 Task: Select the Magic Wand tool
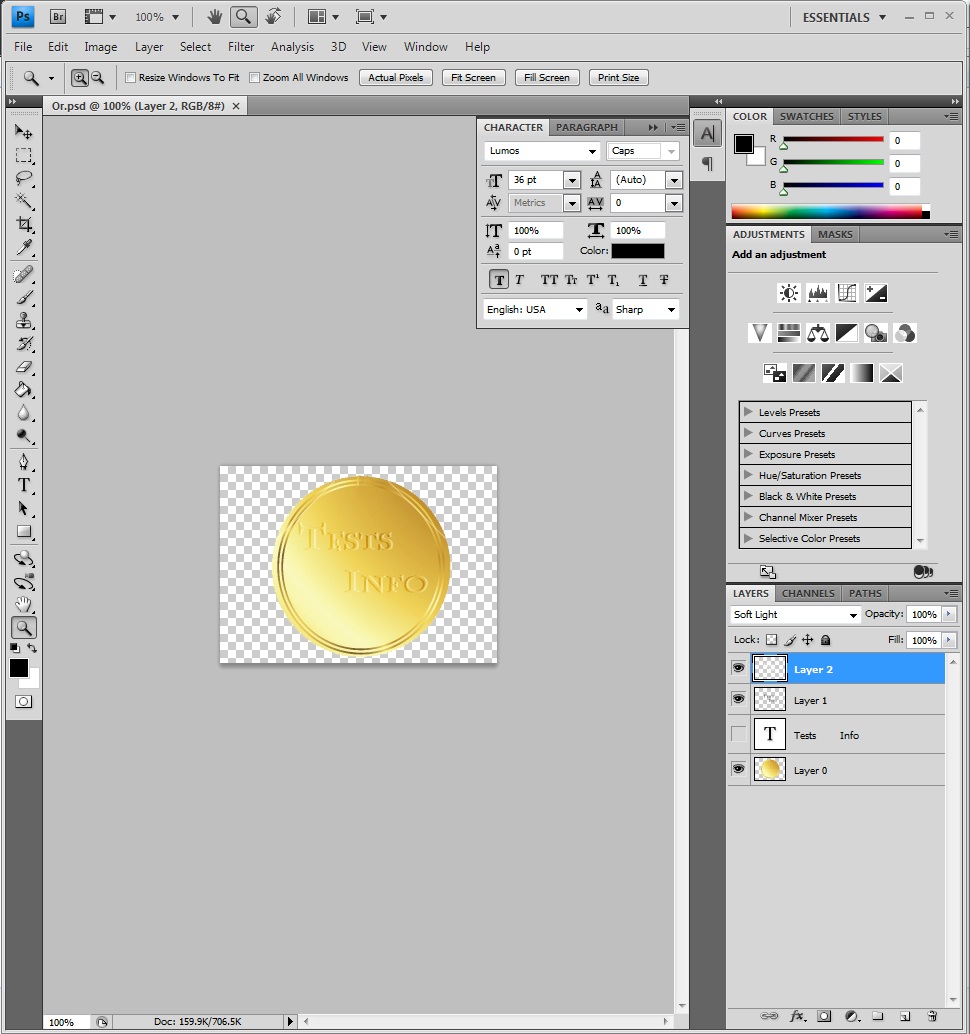coord(24,202)
